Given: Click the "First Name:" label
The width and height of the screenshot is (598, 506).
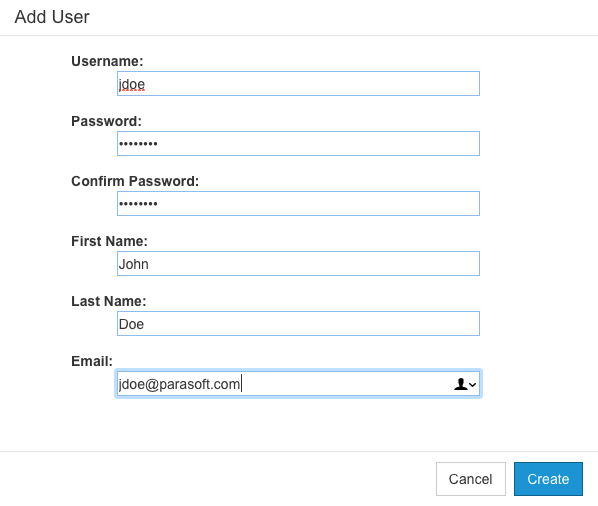Looking at the screenshot, I should click(109, 241).
